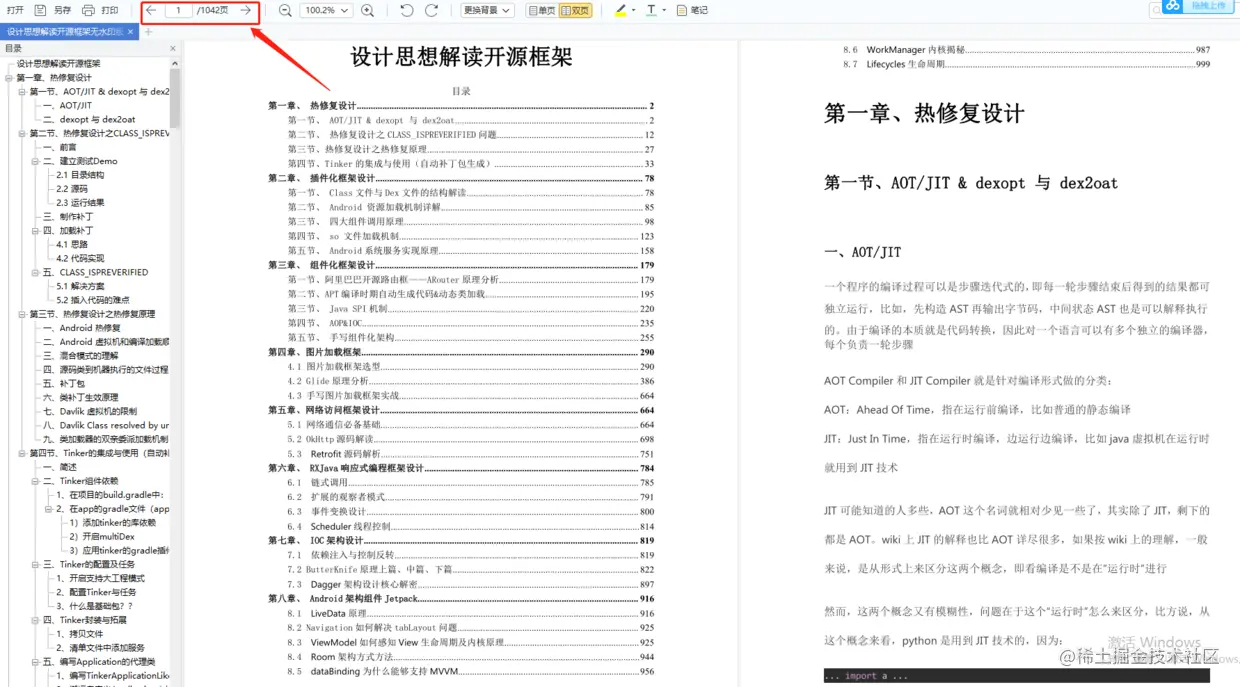Select outline item 2.3 运行结果
The height and width of the screenshot is (687, 1240).
pos(80,202)
